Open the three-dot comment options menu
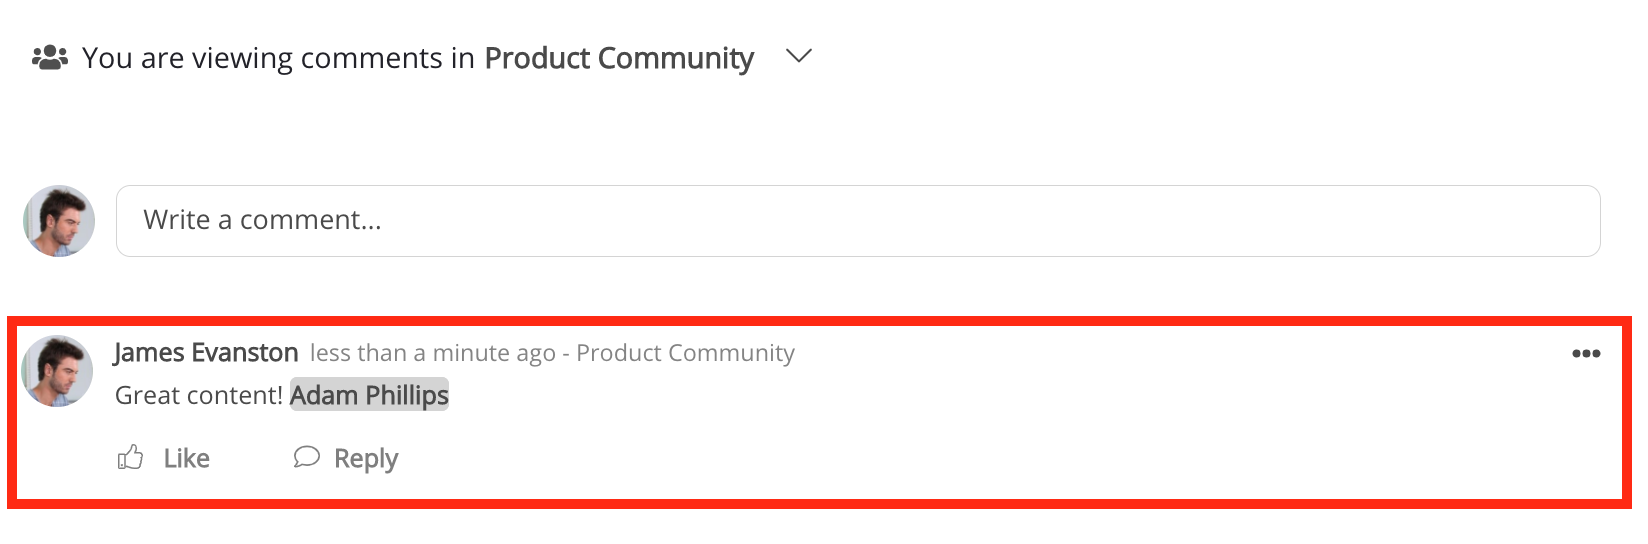This screenshot has width=1648, height=544. [x=1586, y=353]
